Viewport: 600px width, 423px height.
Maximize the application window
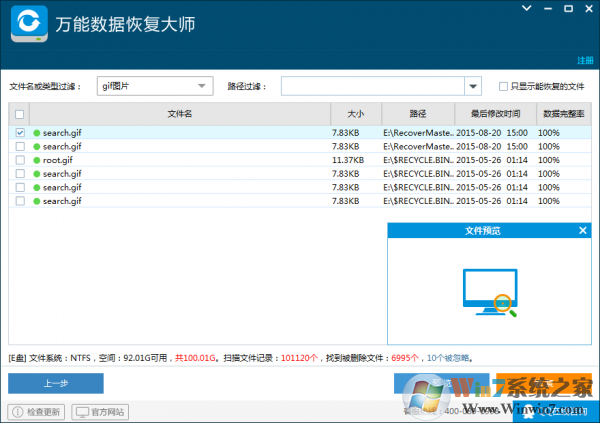click(x=562, y=9)
